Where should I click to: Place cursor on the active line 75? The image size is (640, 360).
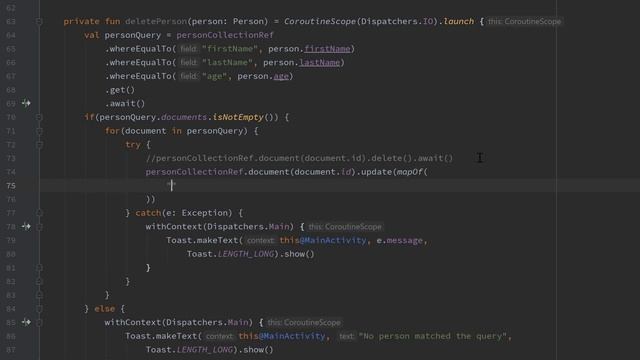[x=340, y=185]
